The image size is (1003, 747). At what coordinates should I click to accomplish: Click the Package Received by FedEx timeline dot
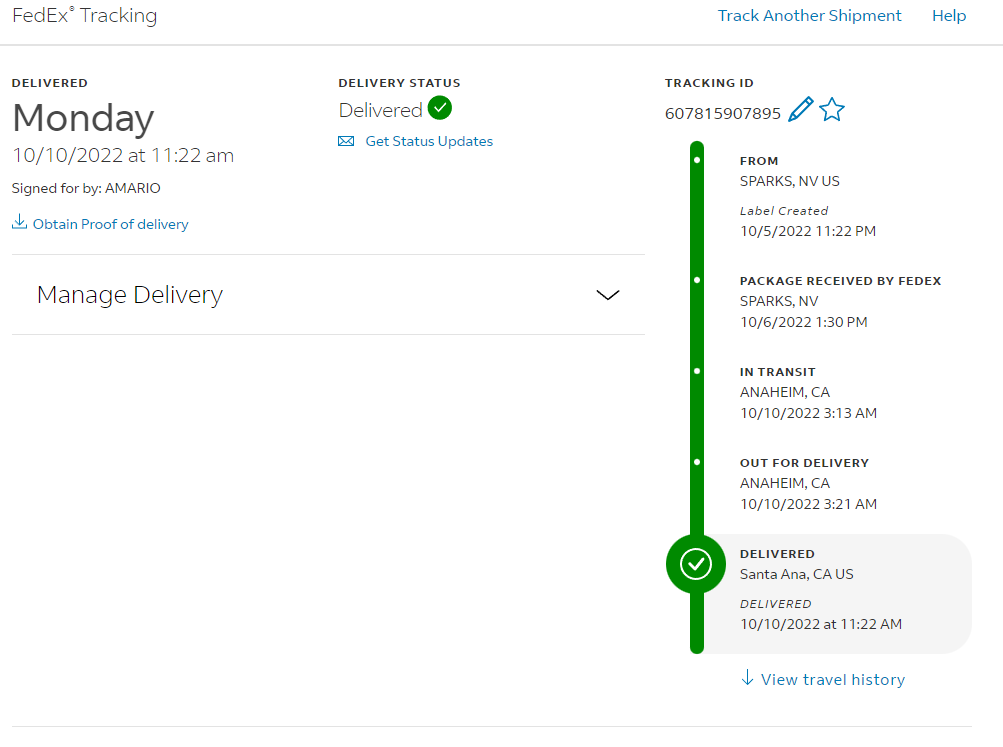tap(697, 280)
